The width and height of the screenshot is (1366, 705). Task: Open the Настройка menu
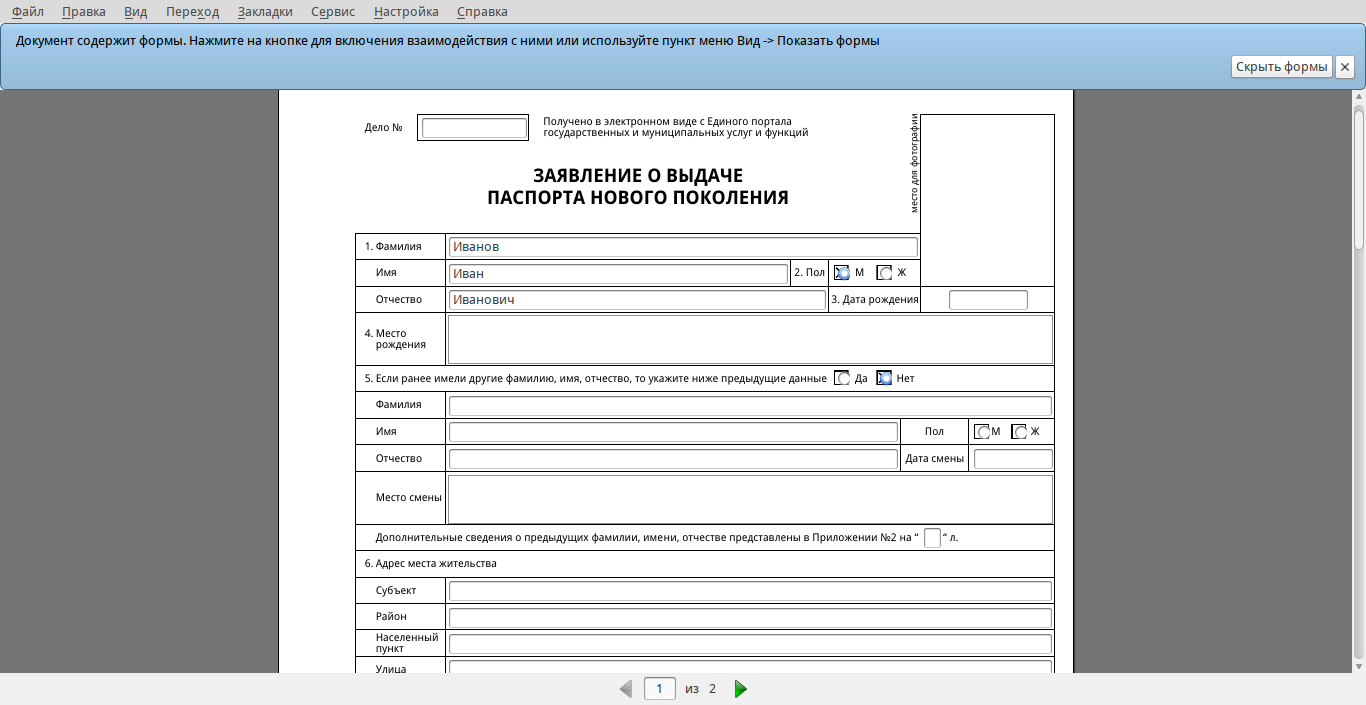tap(406, 12)
